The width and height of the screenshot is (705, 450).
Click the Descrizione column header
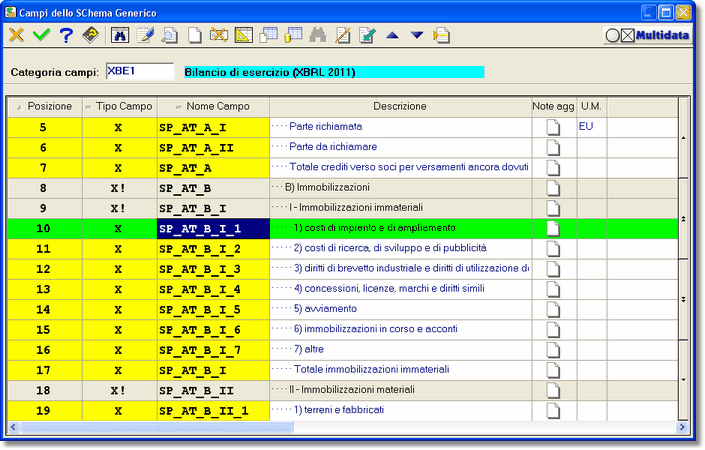(x=400, y=107)
